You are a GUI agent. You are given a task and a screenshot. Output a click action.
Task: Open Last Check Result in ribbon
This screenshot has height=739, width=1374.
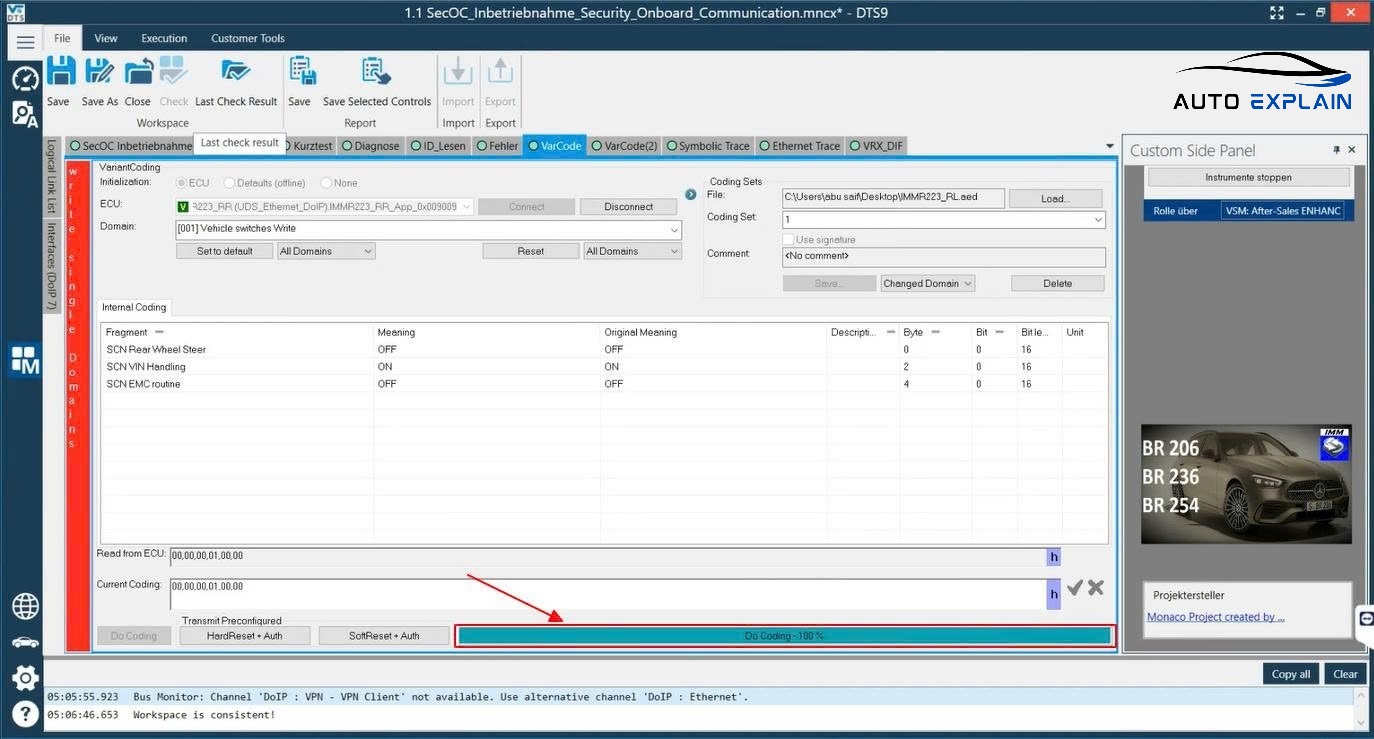coord(236,74)
